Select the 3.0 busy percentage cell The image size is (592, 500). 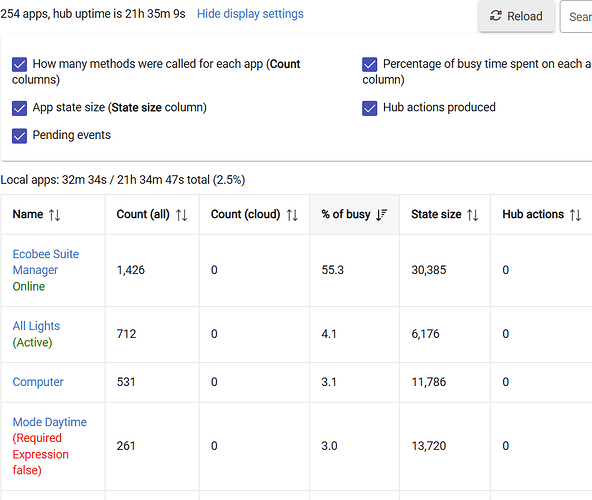(329, 446)
